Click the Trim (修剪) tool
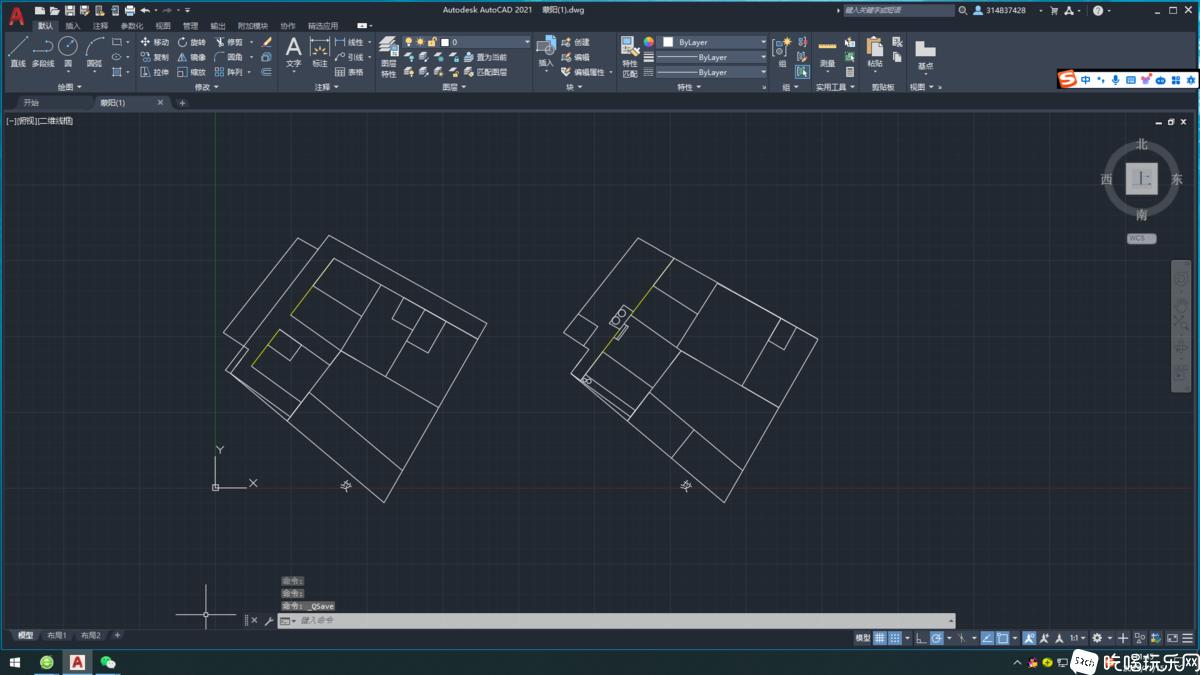 pos(228,42)
